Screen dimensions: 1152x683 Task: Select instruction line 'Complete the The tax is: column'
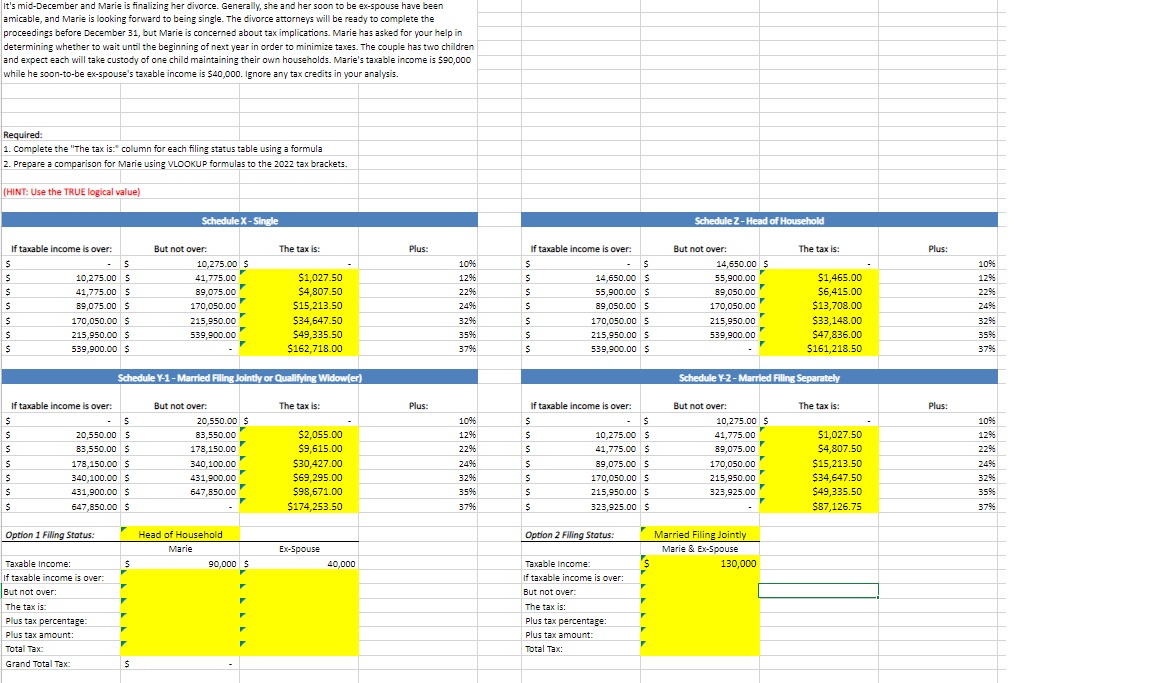pos(162,149)
